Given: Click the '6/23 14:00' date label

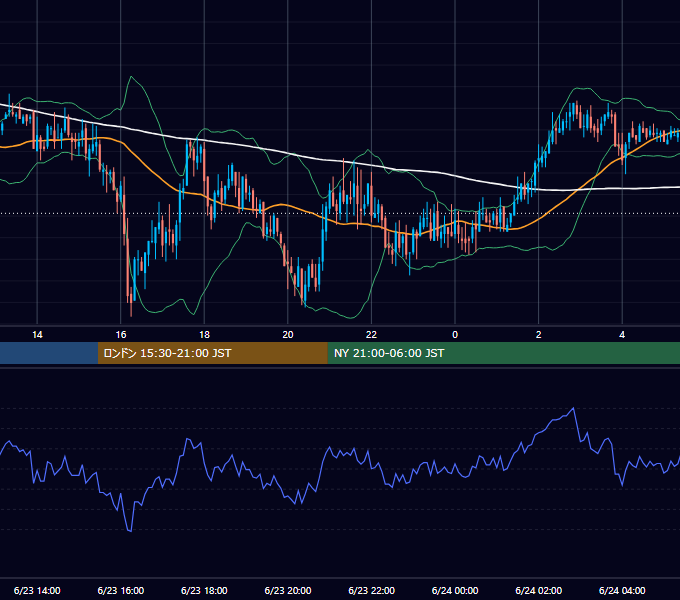Looking at the screenshot, I should (37, 590).
